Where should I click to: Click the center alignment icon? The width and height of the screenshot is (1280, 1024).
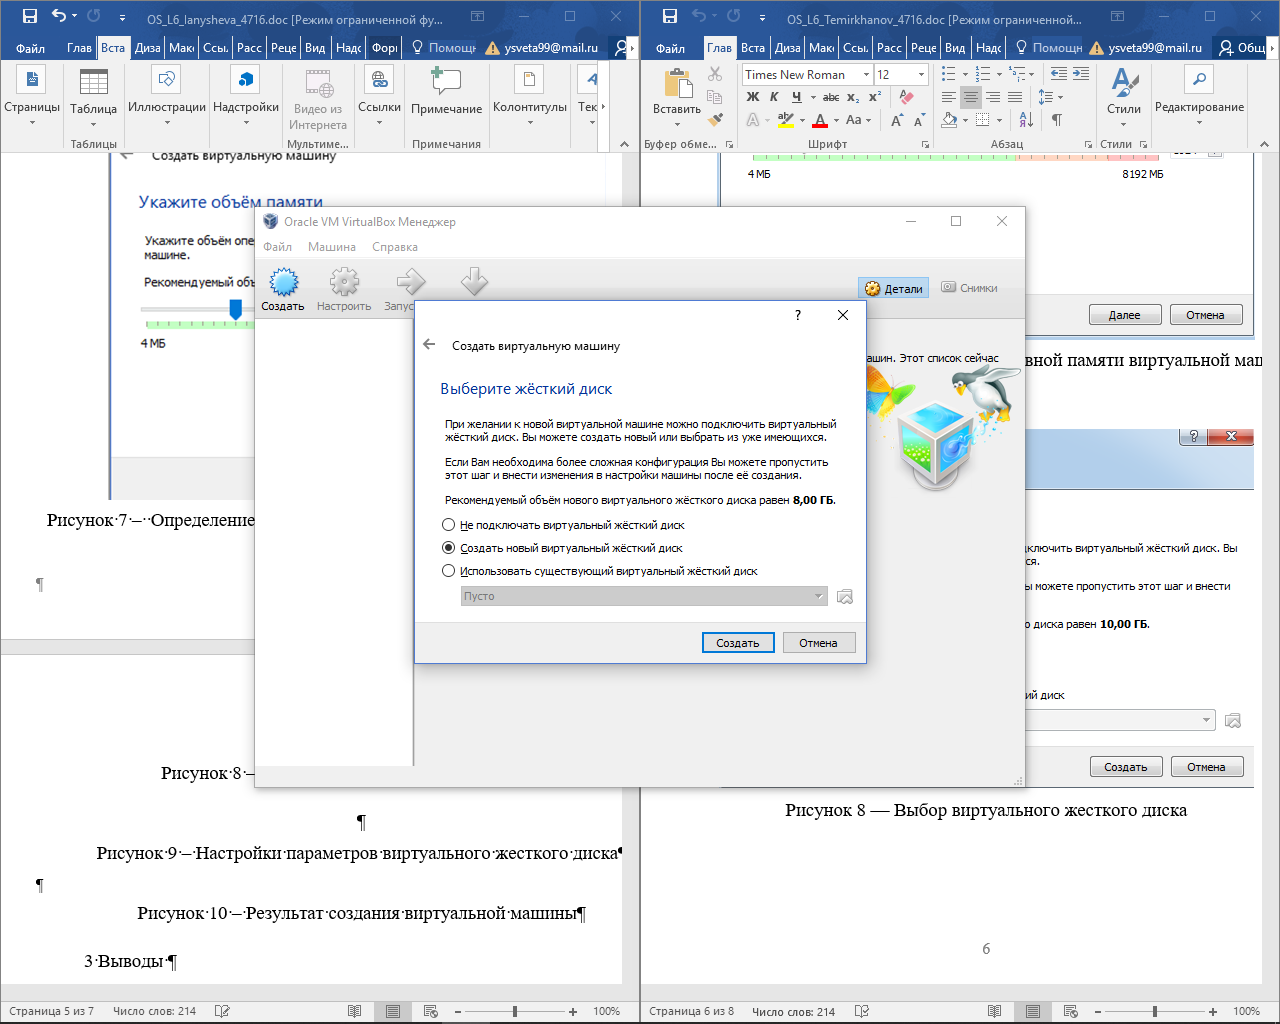[x=970, y=97]
